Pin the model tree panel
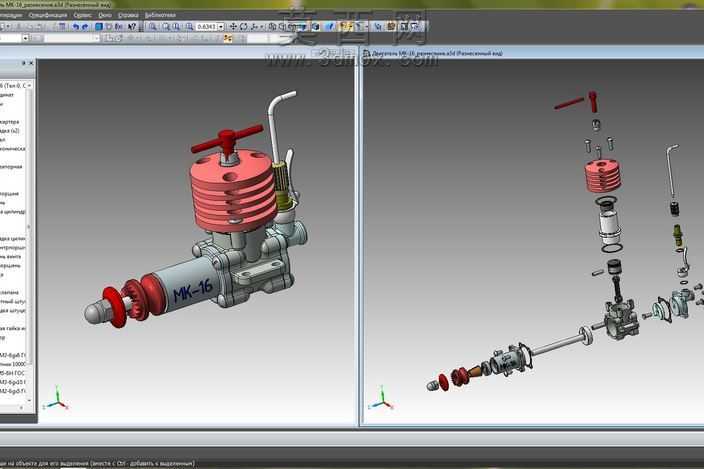The height and width of the screenshot is (469, 704). point(23,63)
